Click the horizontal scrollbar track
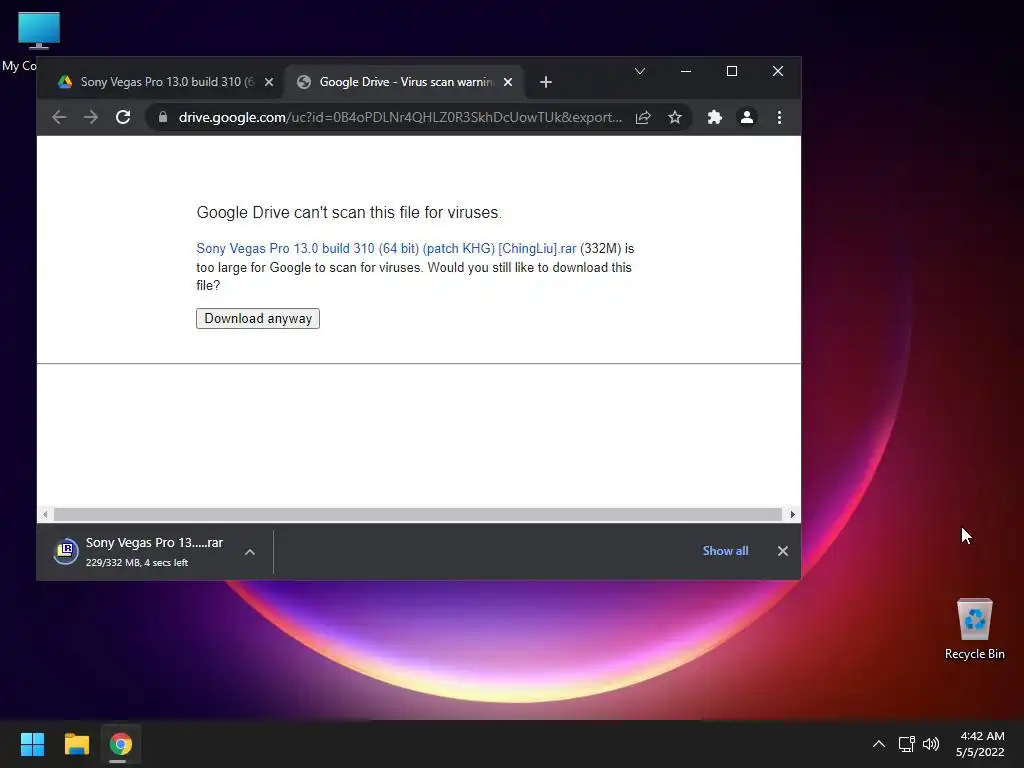1024x768 pixels. pyautogui.click(x=418, y=515)
